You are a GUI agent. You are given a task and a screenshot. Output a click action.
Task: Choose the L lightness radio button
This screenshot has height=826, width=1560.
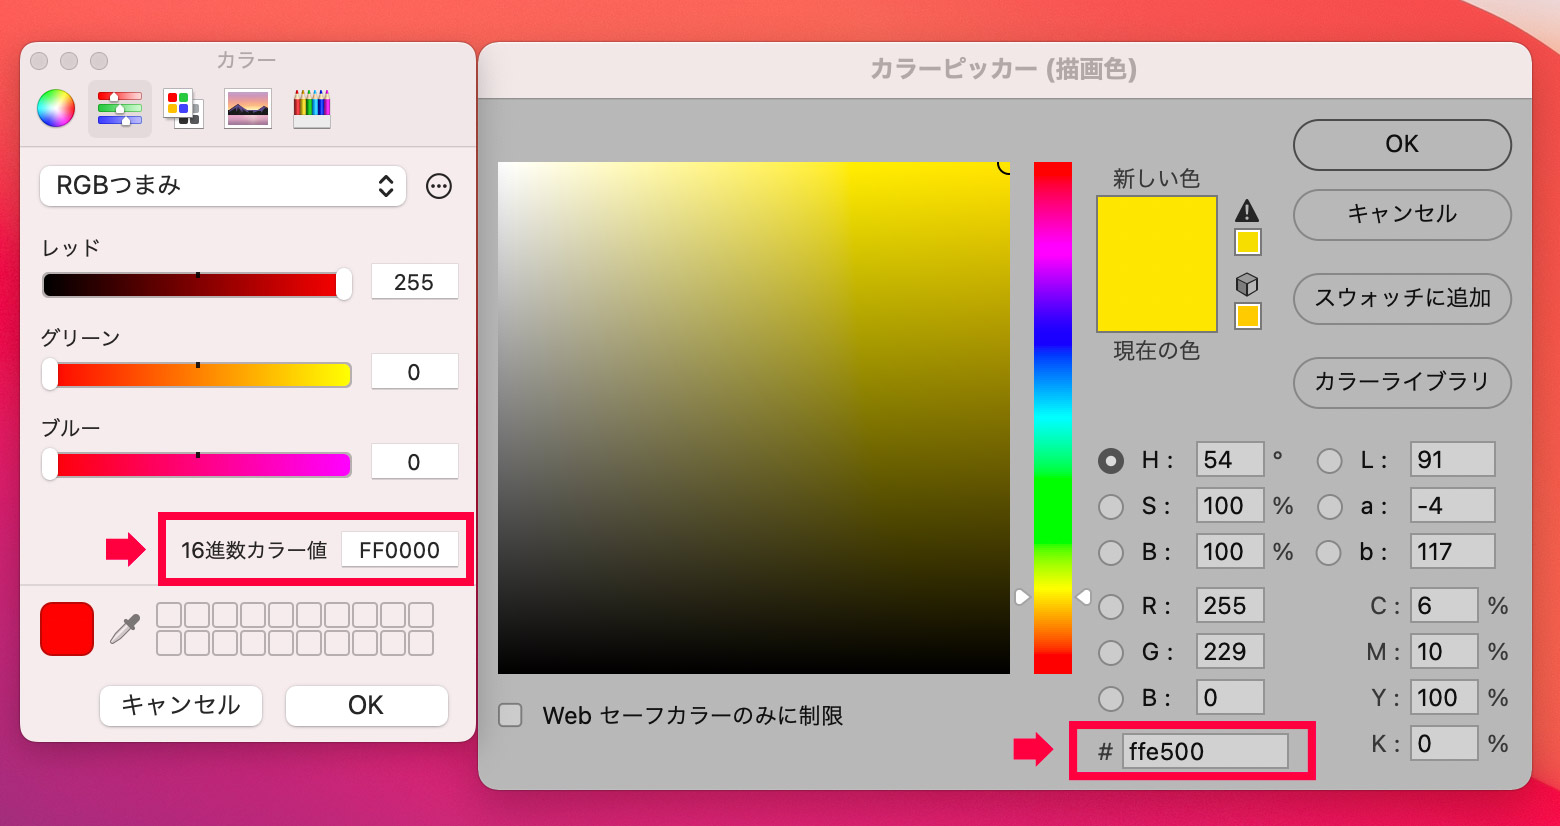pyautogui.click(x=1329, y=460)
